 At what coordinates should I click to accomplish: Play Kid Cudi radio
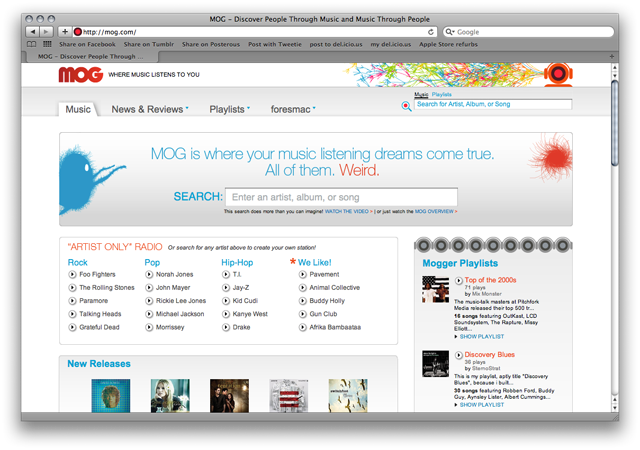pos(226,301)
